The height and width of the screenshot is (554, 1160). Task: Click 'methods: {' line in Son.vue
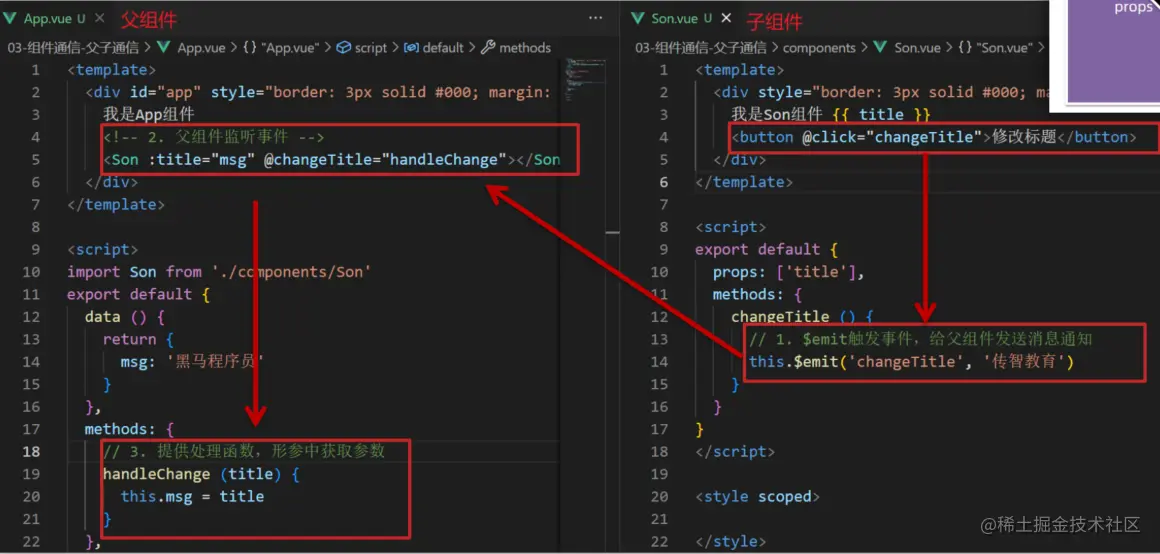[x=758, y=294]
